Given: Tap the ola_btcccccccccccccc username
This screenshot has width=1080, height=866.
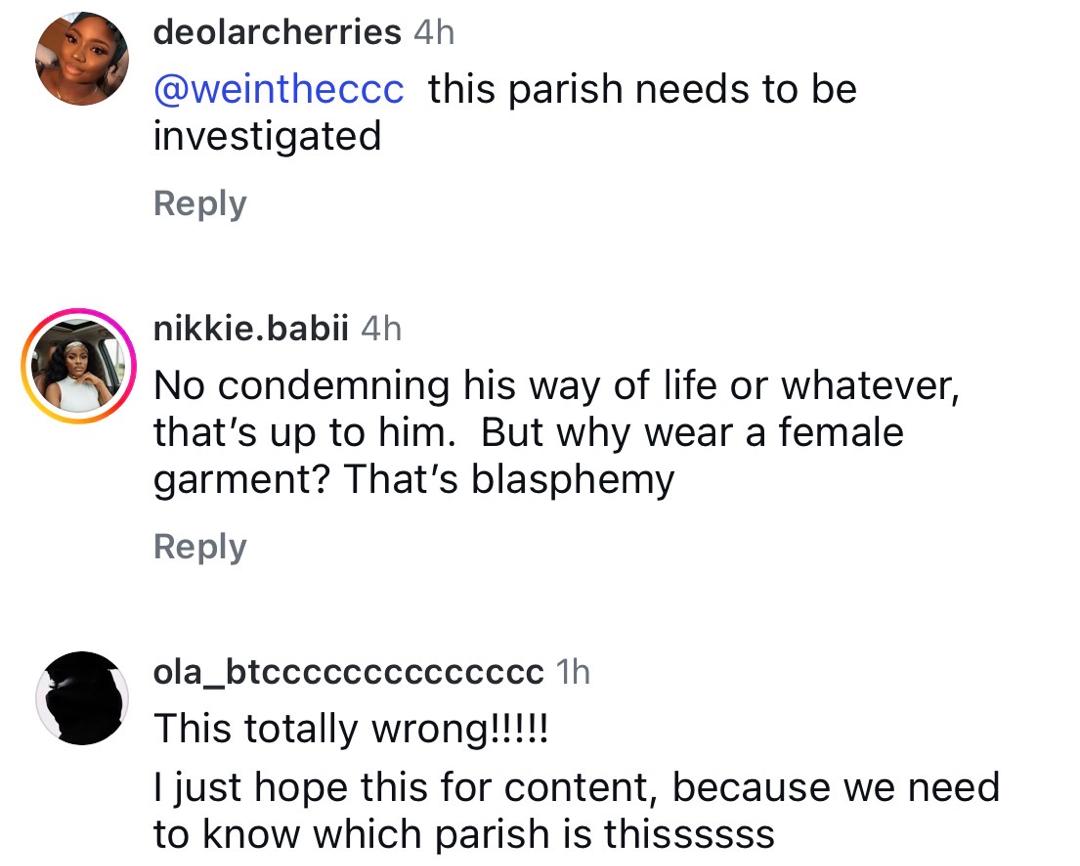Looking at the screenshot, I should coord(347,672).
